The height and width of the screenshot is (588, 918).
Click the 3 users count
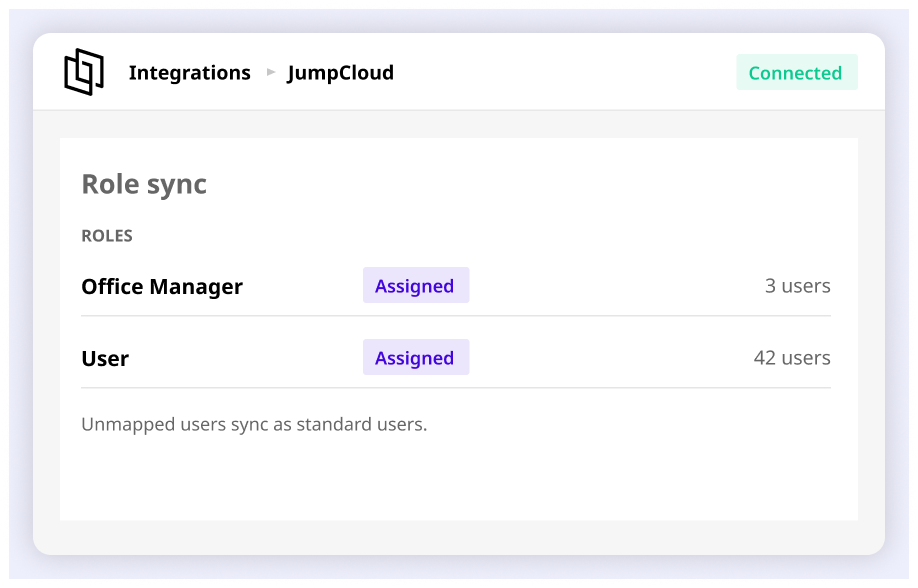click(797, 286)
